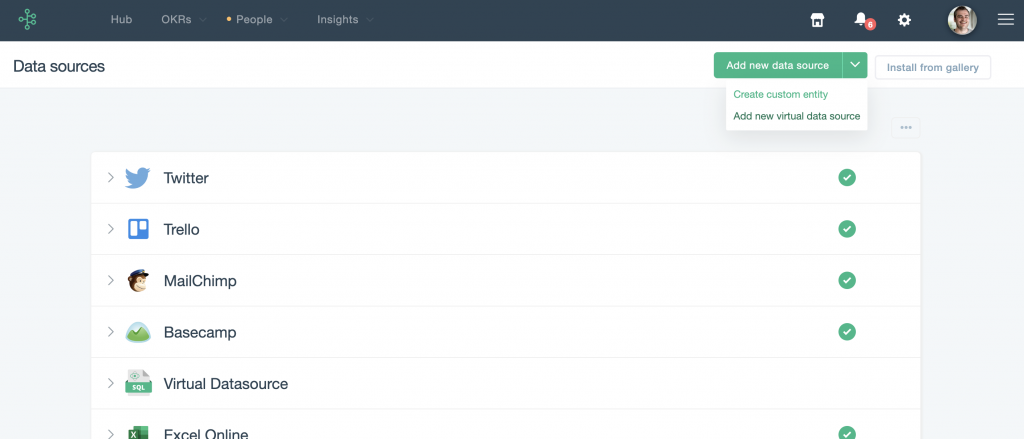The image size is (1024, 439).
Task: Click the Basecamp data source name
Action: coord(200,333)
